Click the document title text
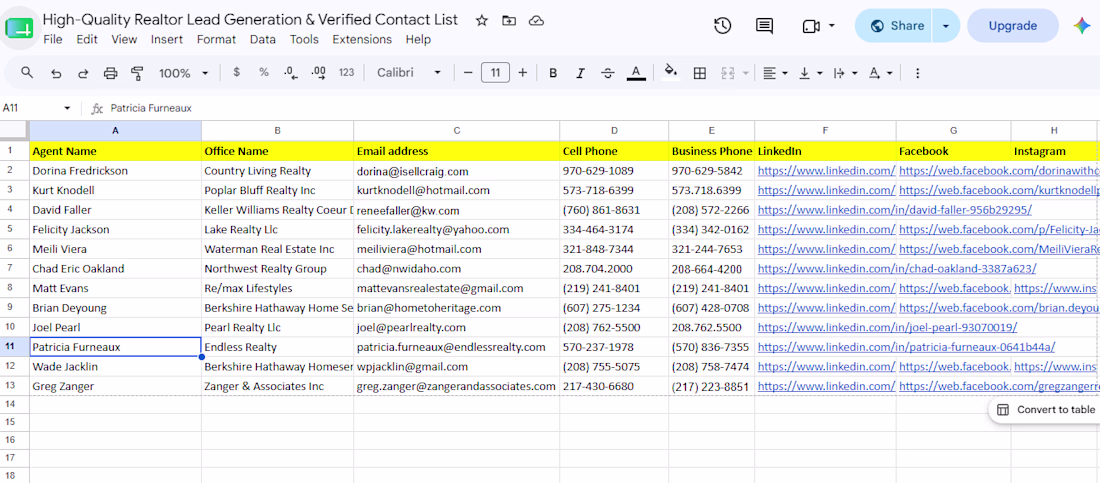The image size is (1100, 483). (x=250, y=20)
